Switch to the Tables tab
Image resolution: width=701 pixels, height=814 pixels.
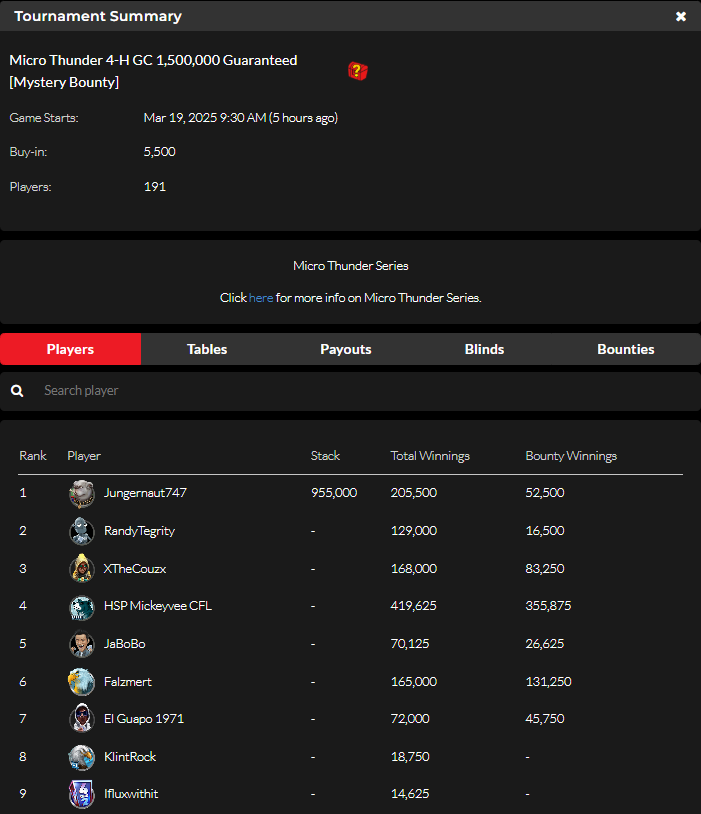tap(207, 349)
